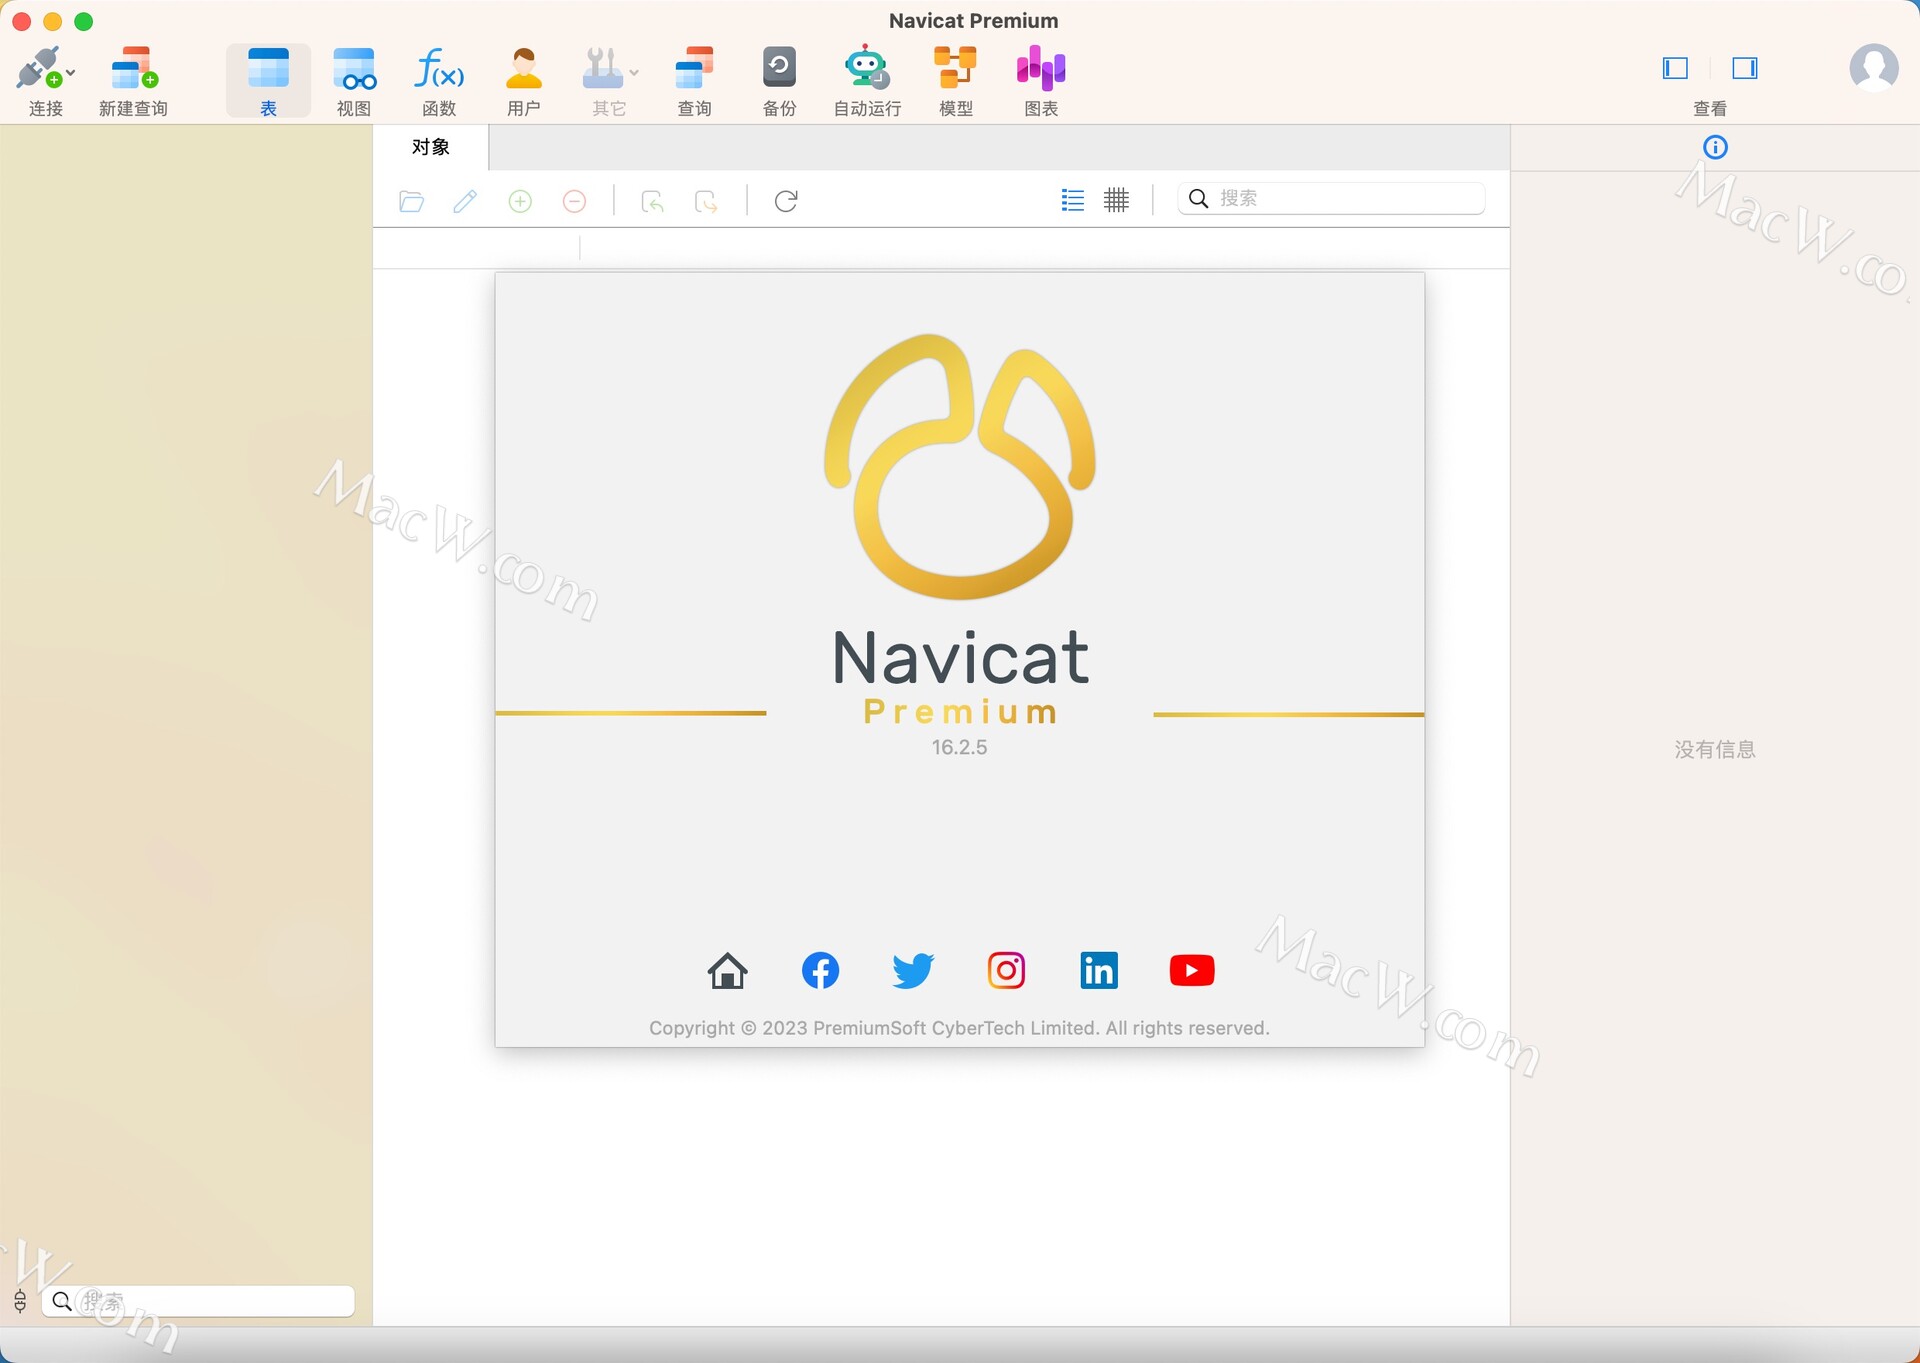Open the Facebook link on splash screen
Image resolution: width=1920 pixels, height=1363 pixels.
(820, 970)
